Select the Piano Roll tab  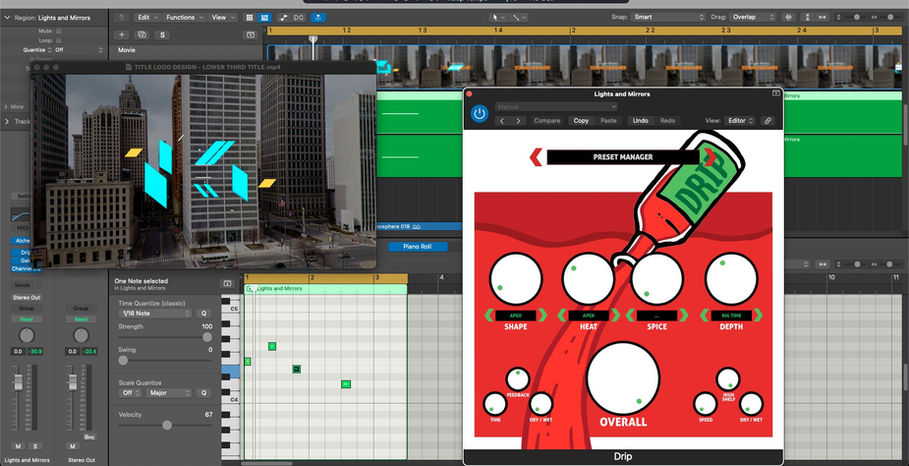(417, 247)
